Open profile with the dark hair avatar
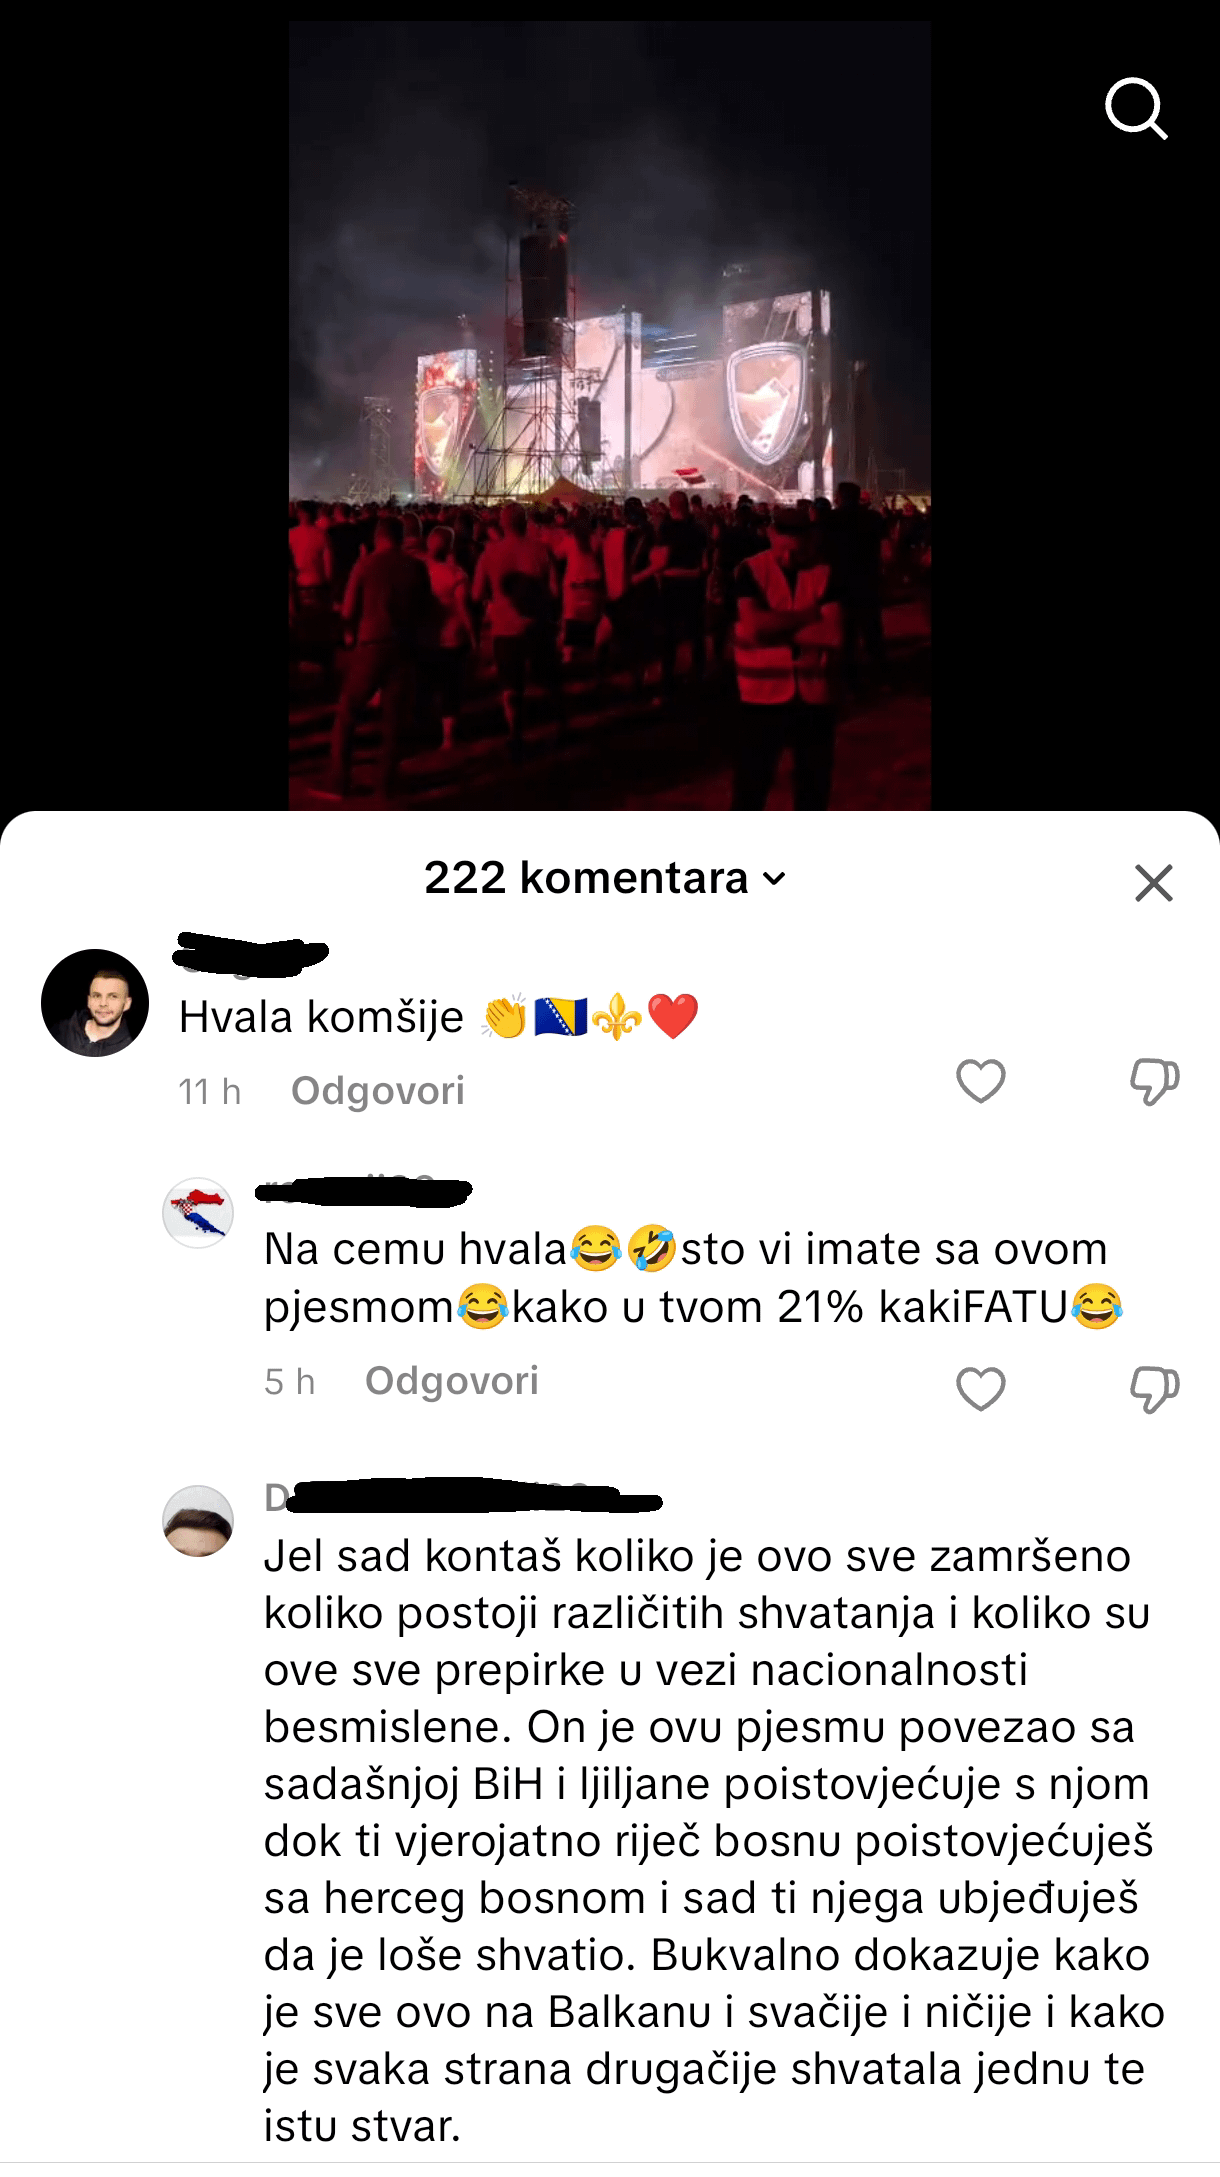The width and height of the screenshot is (1220, 2177). click(x=198, y=1521)
